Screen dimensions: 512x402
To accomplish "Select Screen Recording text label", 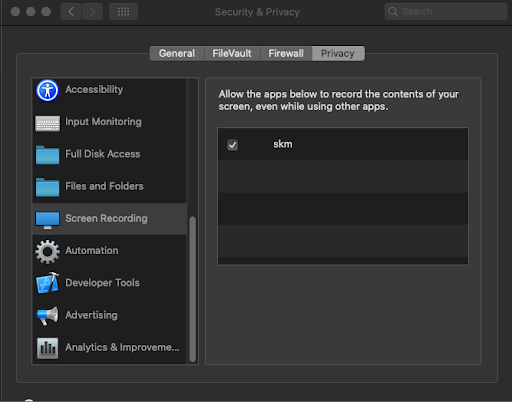I will click(x=106, y=218).
